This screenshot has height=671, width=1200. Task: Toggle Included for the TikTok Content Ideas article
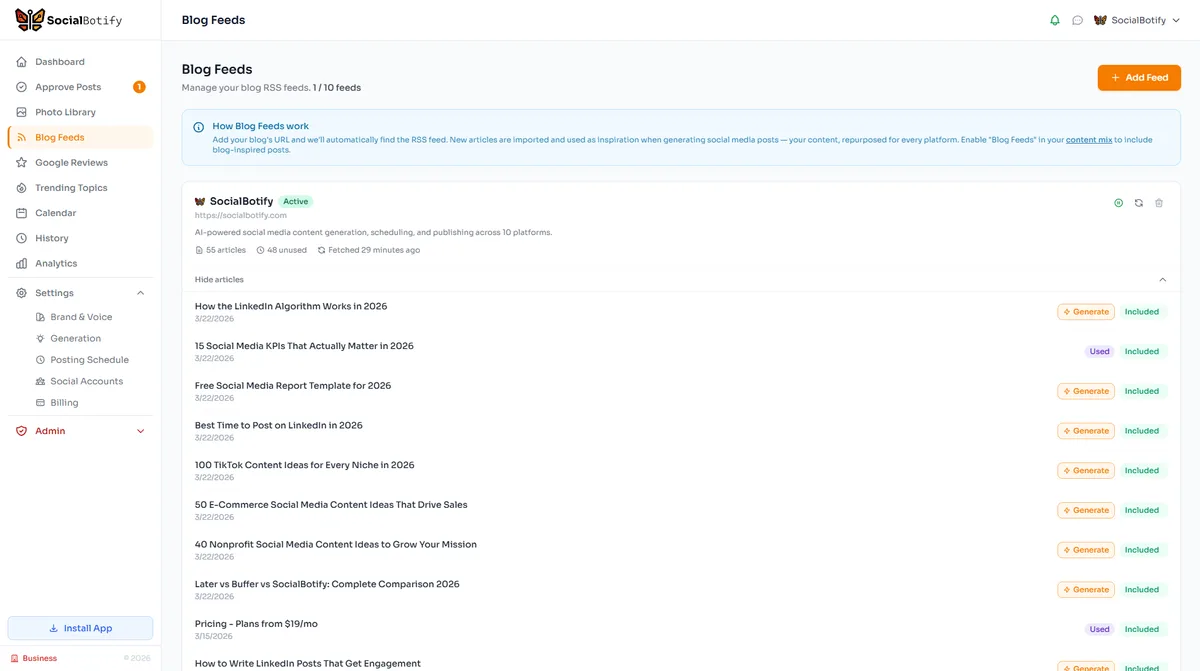click(1141, 470)
